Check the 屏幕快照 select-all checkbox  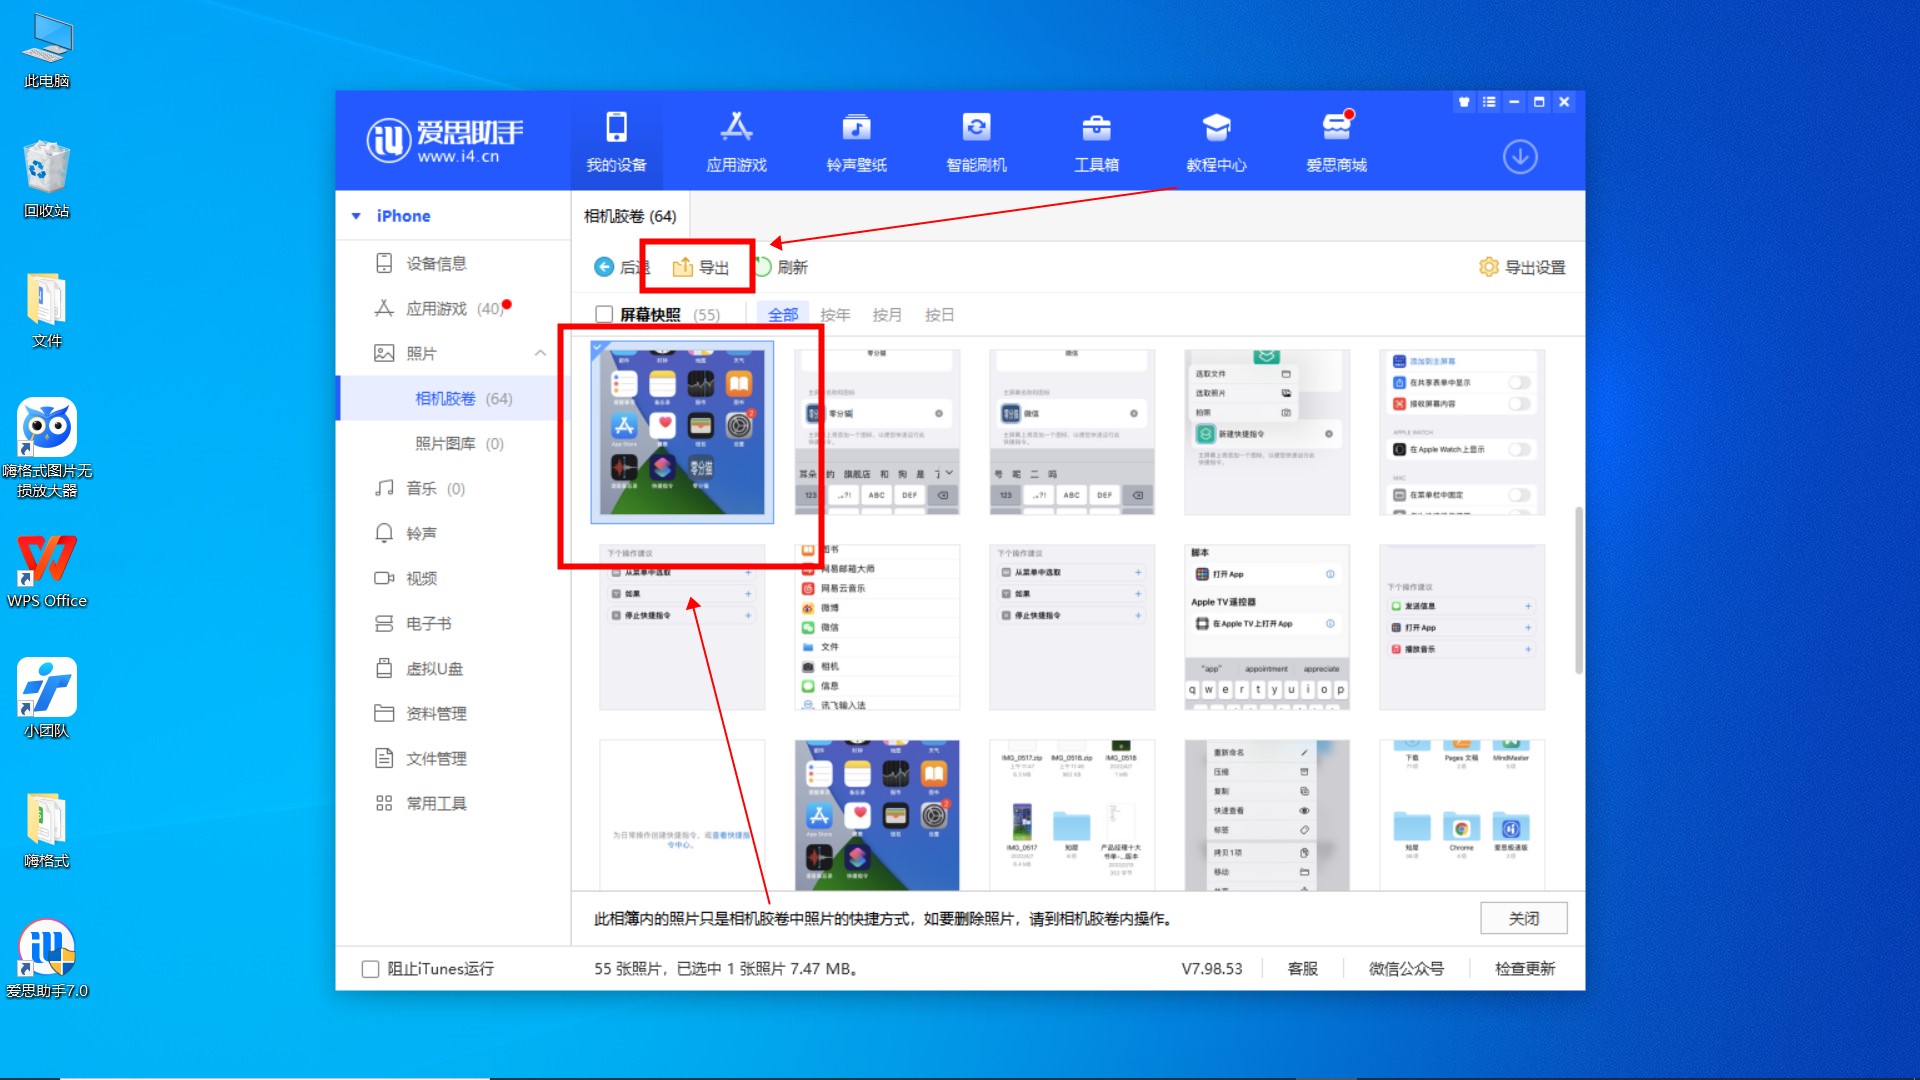coord(604,314)
